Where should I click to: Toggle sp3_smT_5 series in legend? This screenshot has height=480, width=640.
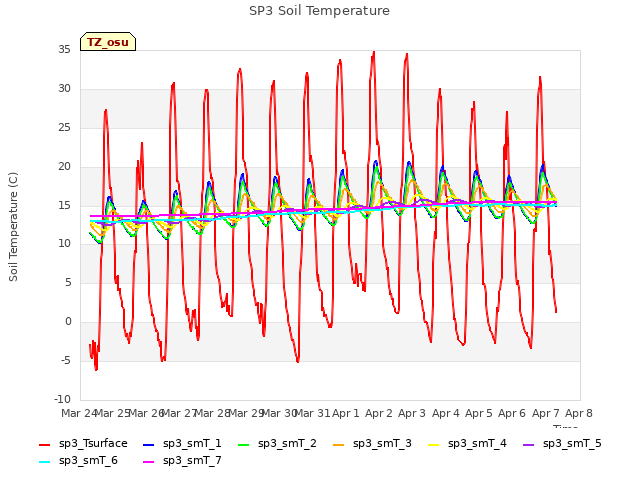[562, 444]
